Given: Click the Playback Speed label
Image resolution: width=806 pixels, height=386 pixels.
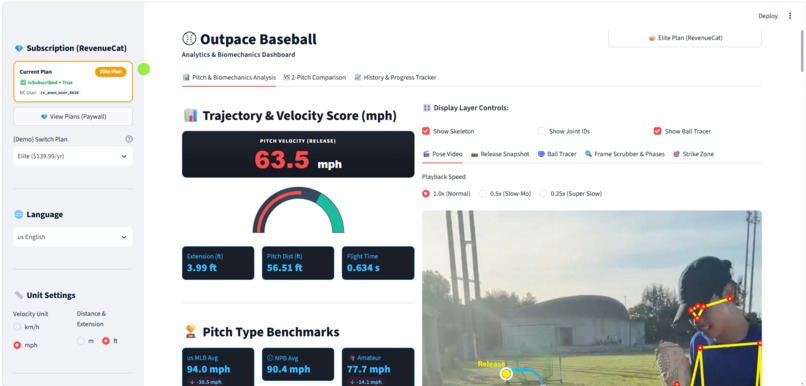Looking at the screenshot, I should coord(444,176).
